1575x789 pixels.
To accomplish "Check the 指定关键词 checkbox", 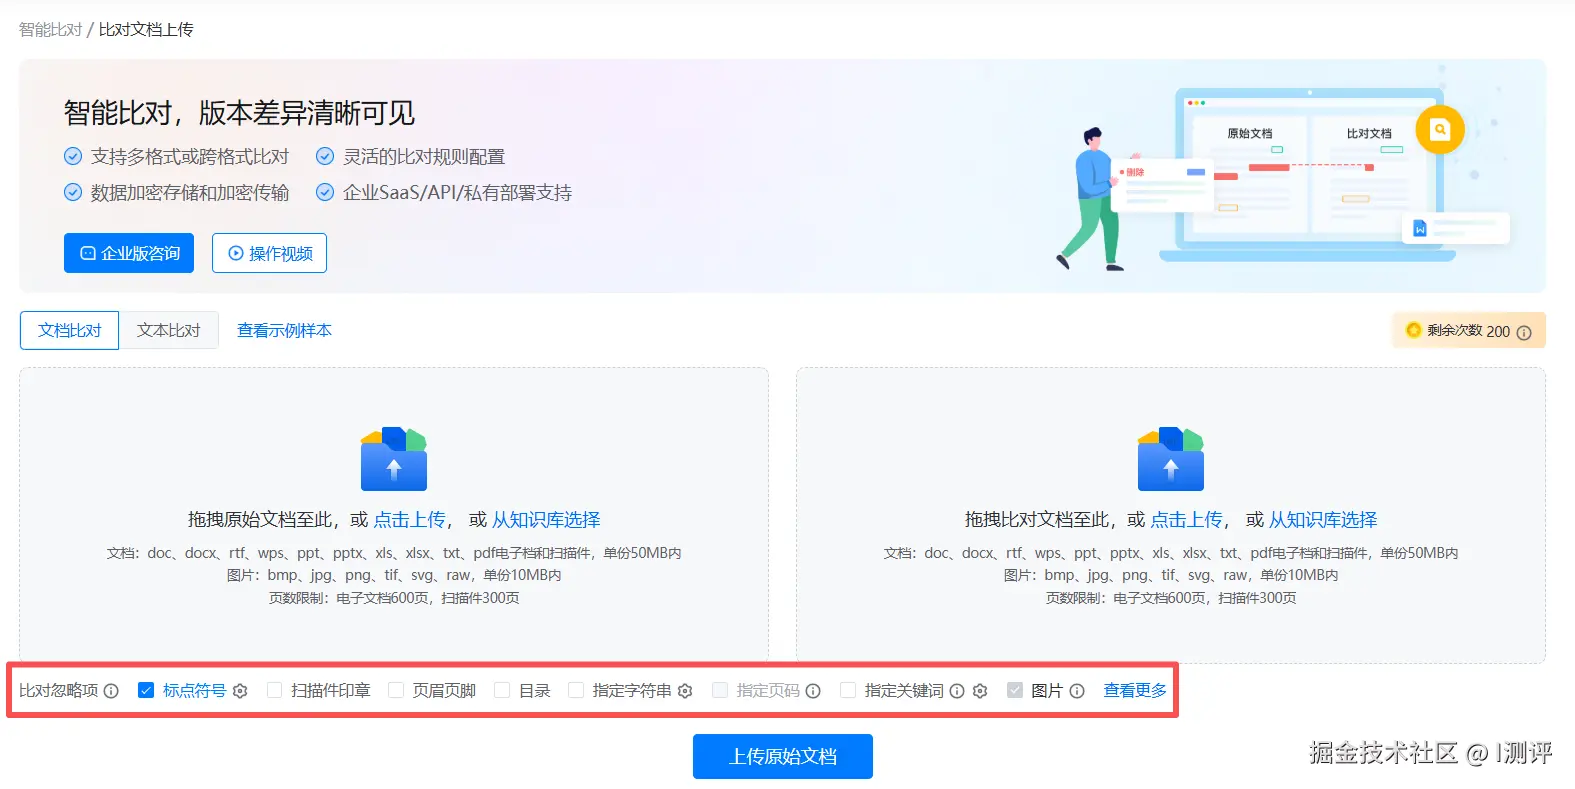I will tap(848, 690).
